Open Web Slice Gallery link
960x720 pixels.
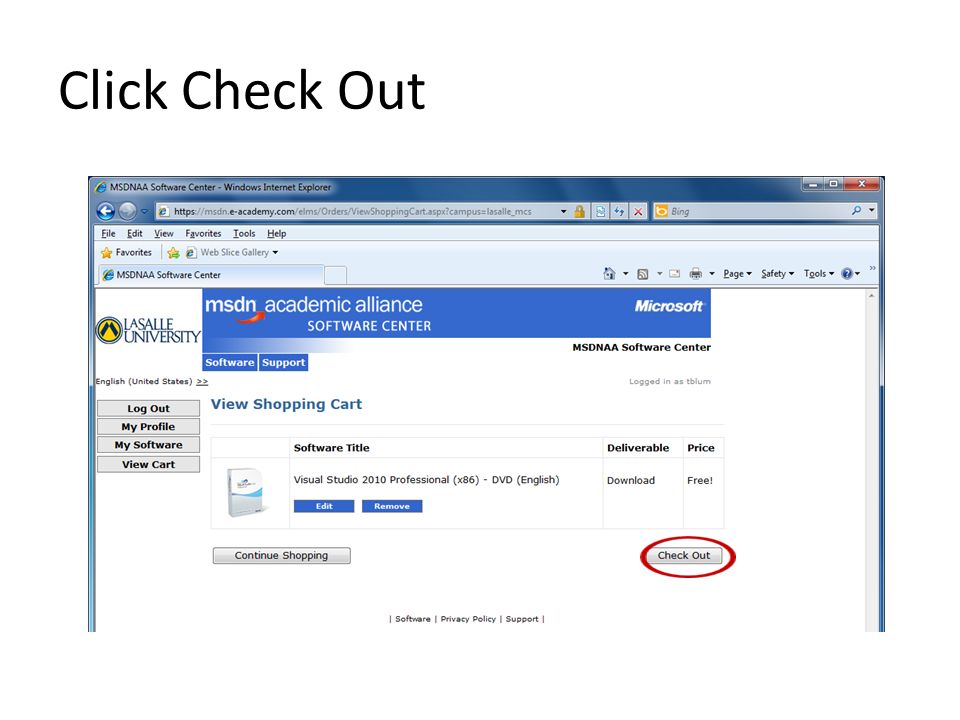point(233,252)
